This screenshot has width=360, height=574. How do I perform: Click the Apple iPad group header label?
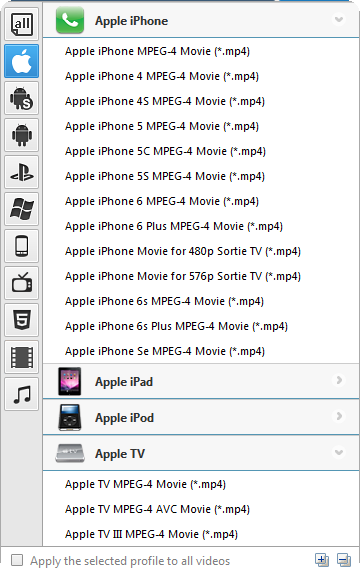click(x=124, y=382)
